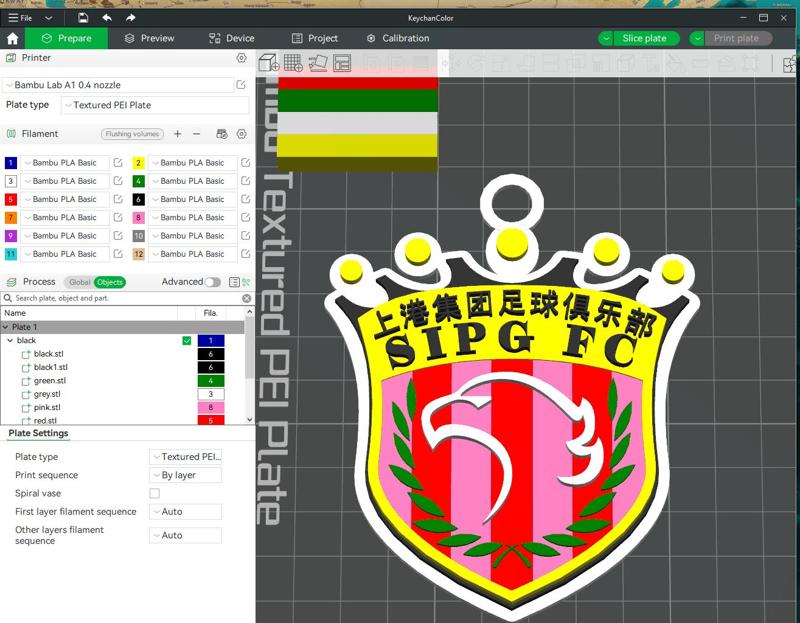Collapse the black object tree node

[10, 340]
